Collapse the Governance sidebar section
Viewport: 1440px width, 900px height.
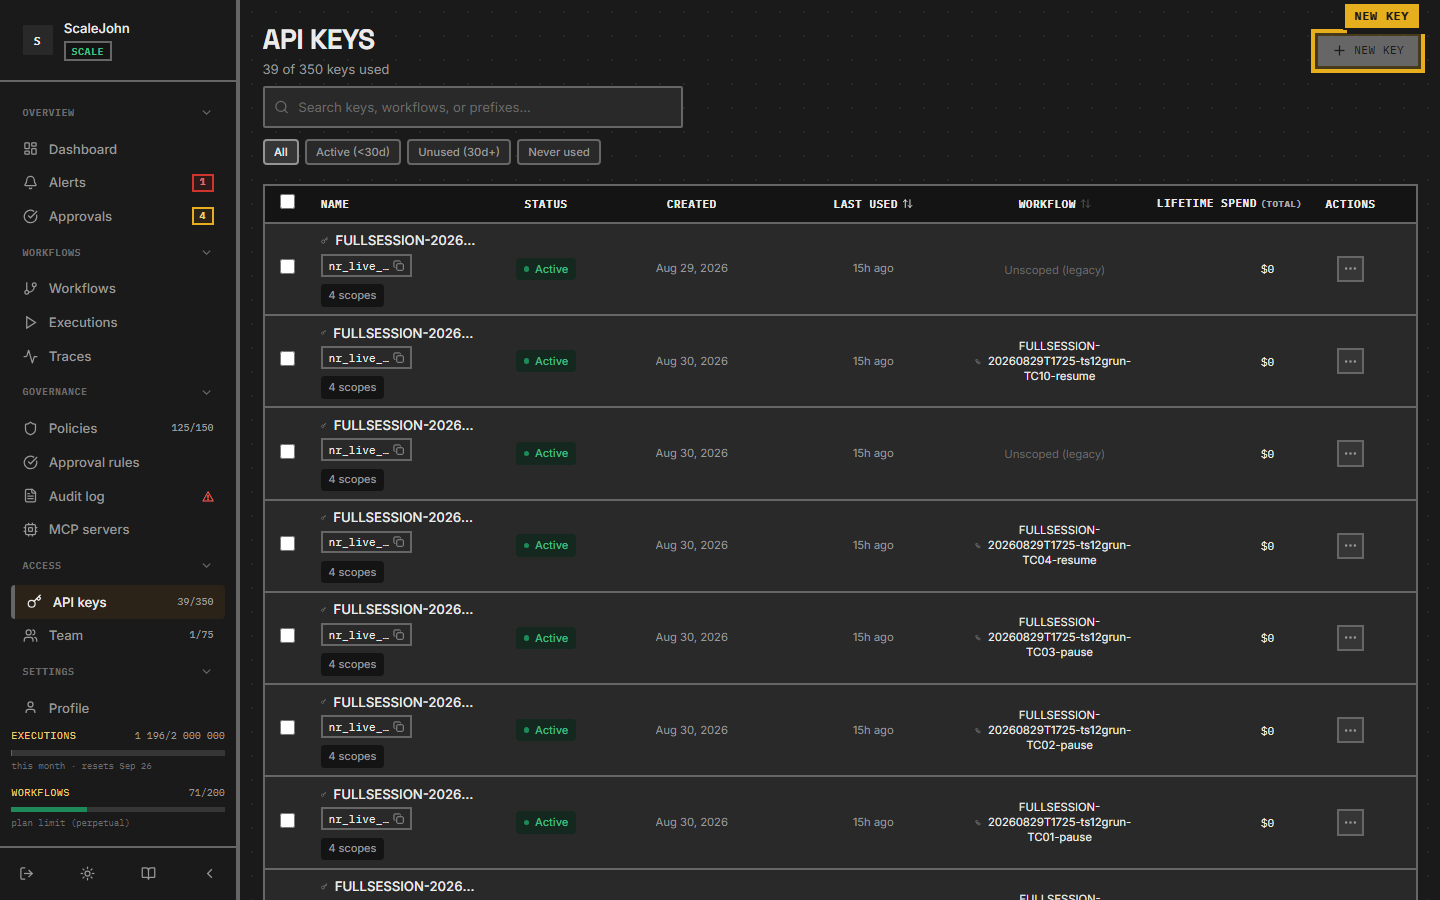pos(207,392)
